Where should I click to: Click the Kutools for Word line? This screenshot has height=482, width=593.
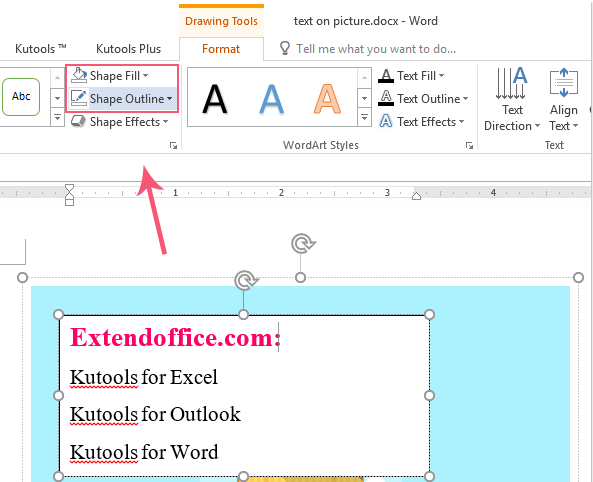(x=144, y=452)
